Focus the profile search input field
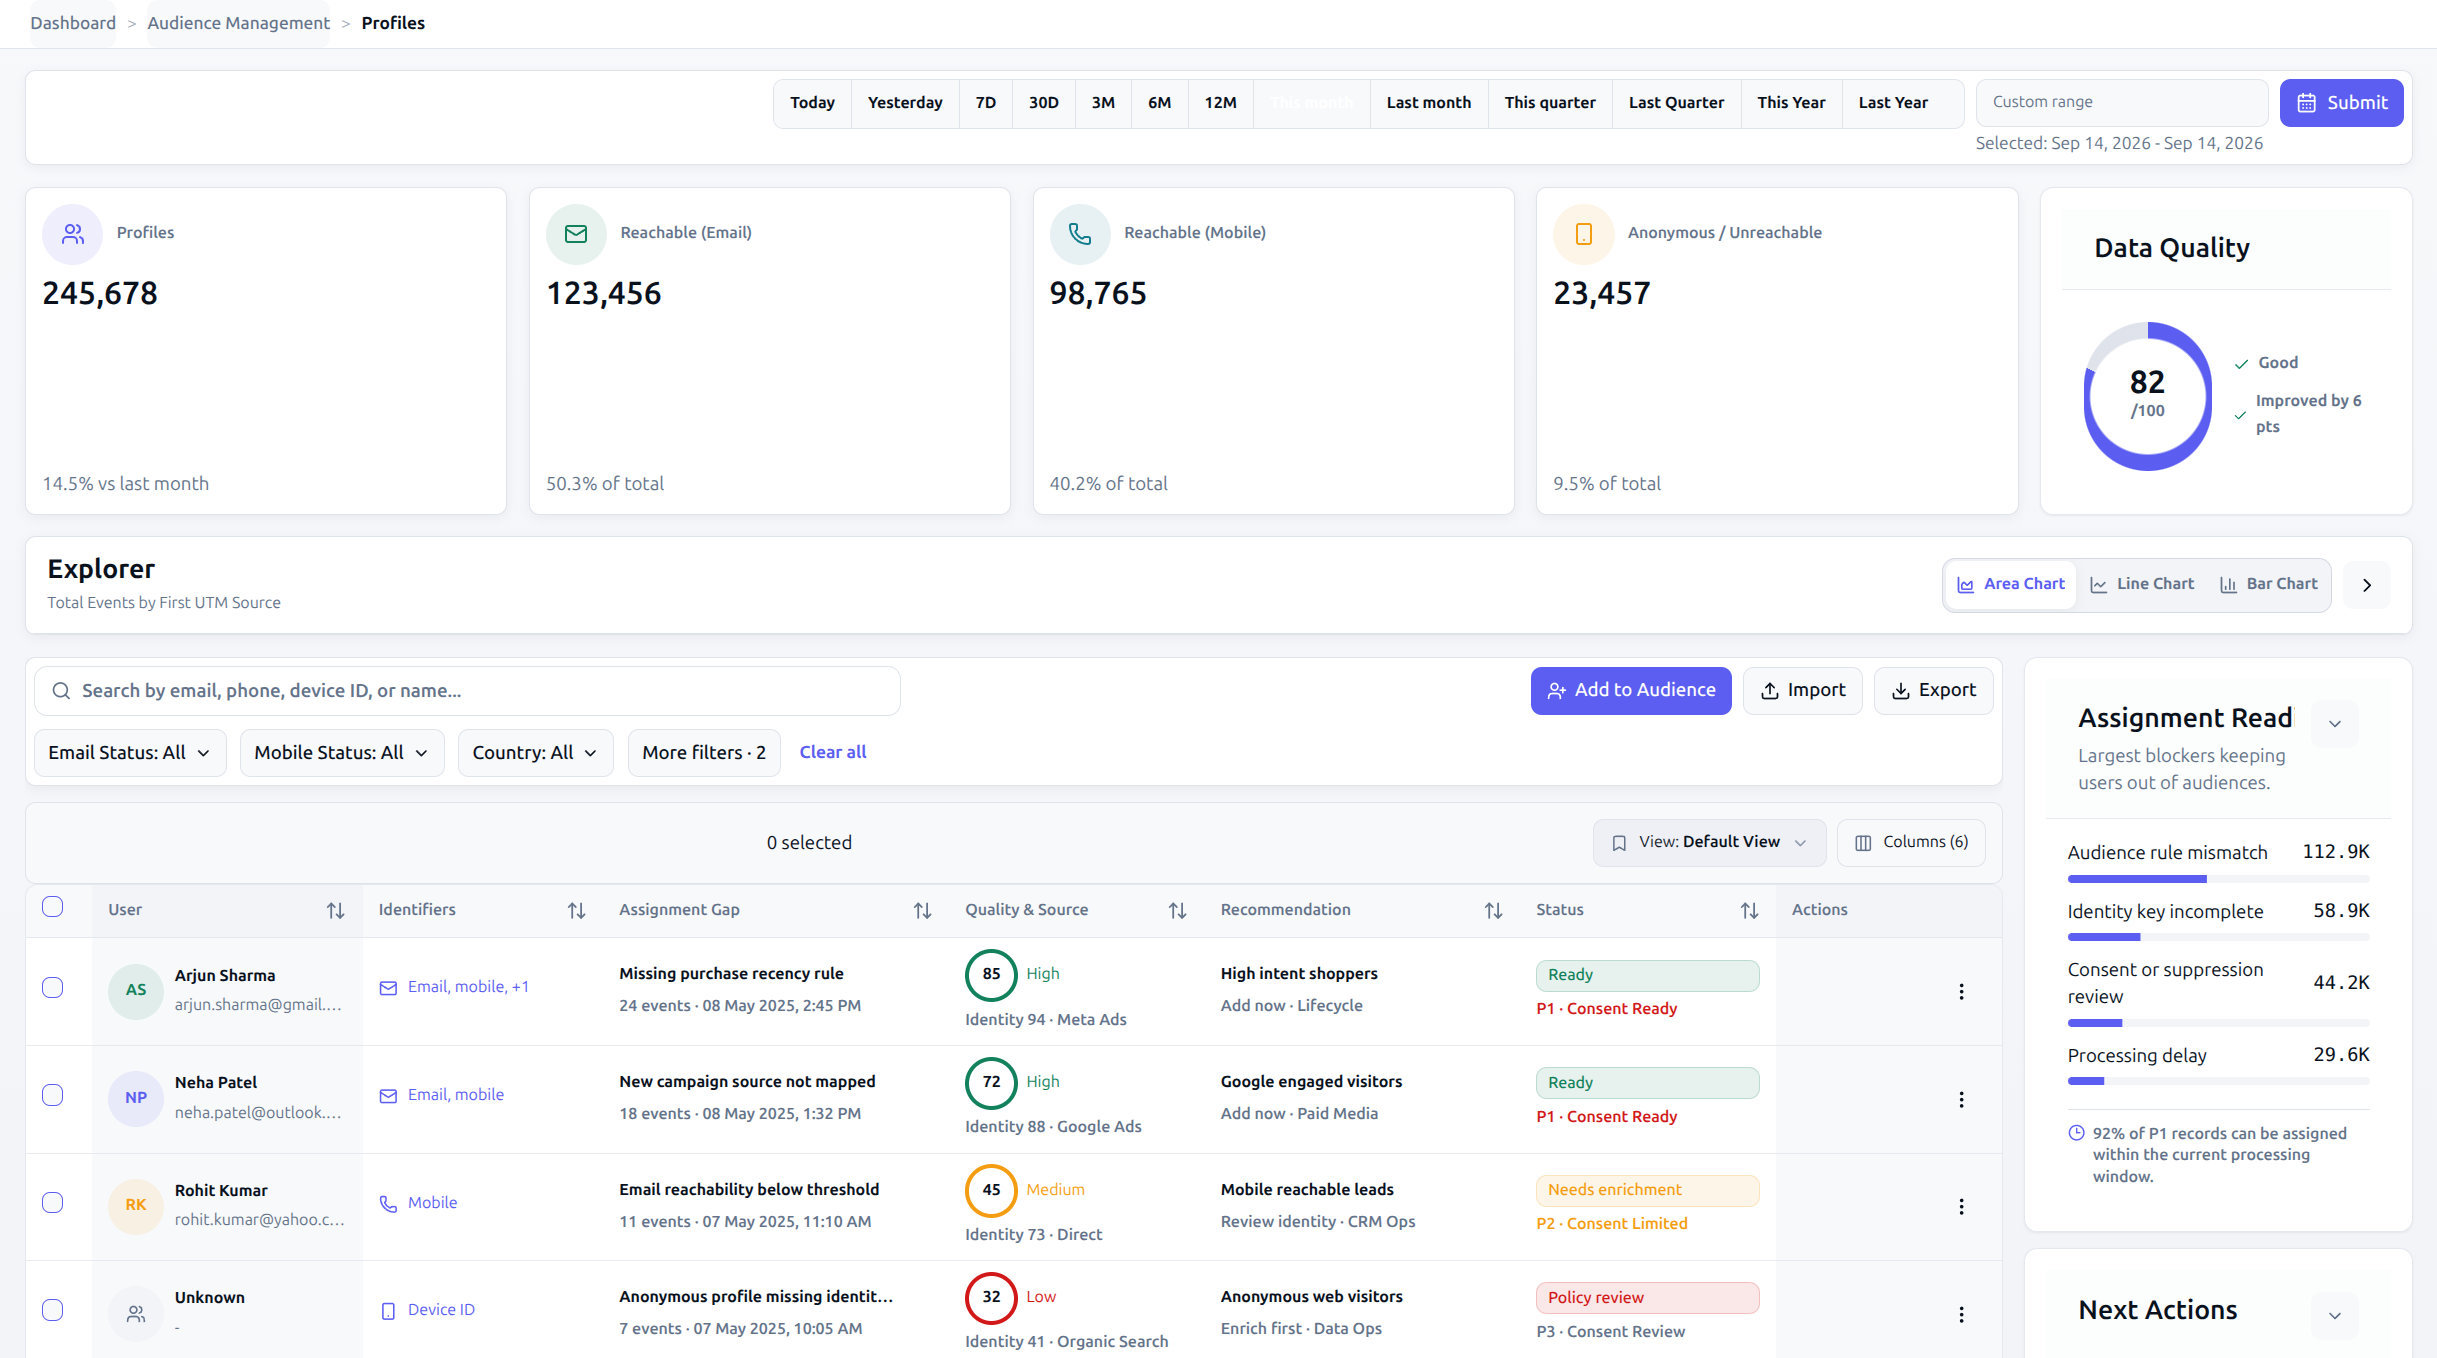This screenshot has height=1358, width=2437. (x=467, y=691)
